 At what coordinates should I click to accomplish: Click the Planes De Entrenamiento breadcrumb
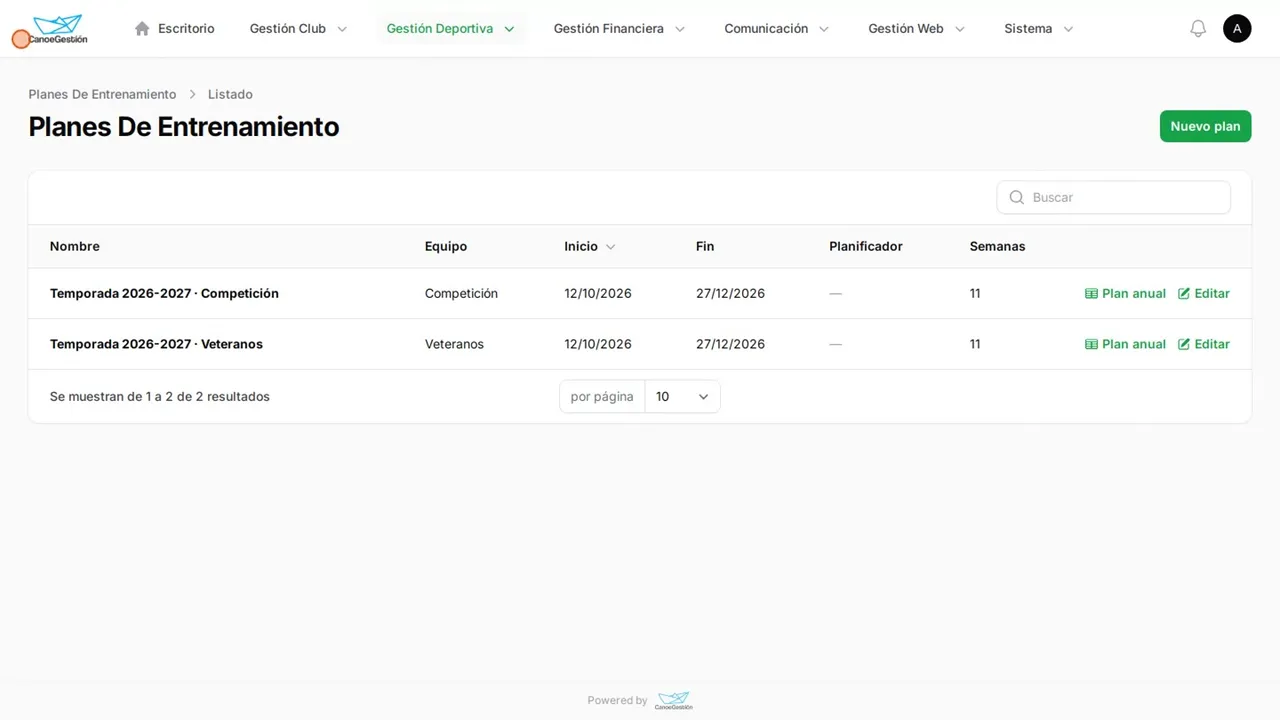pyautogui.click(x=102, y=94)
